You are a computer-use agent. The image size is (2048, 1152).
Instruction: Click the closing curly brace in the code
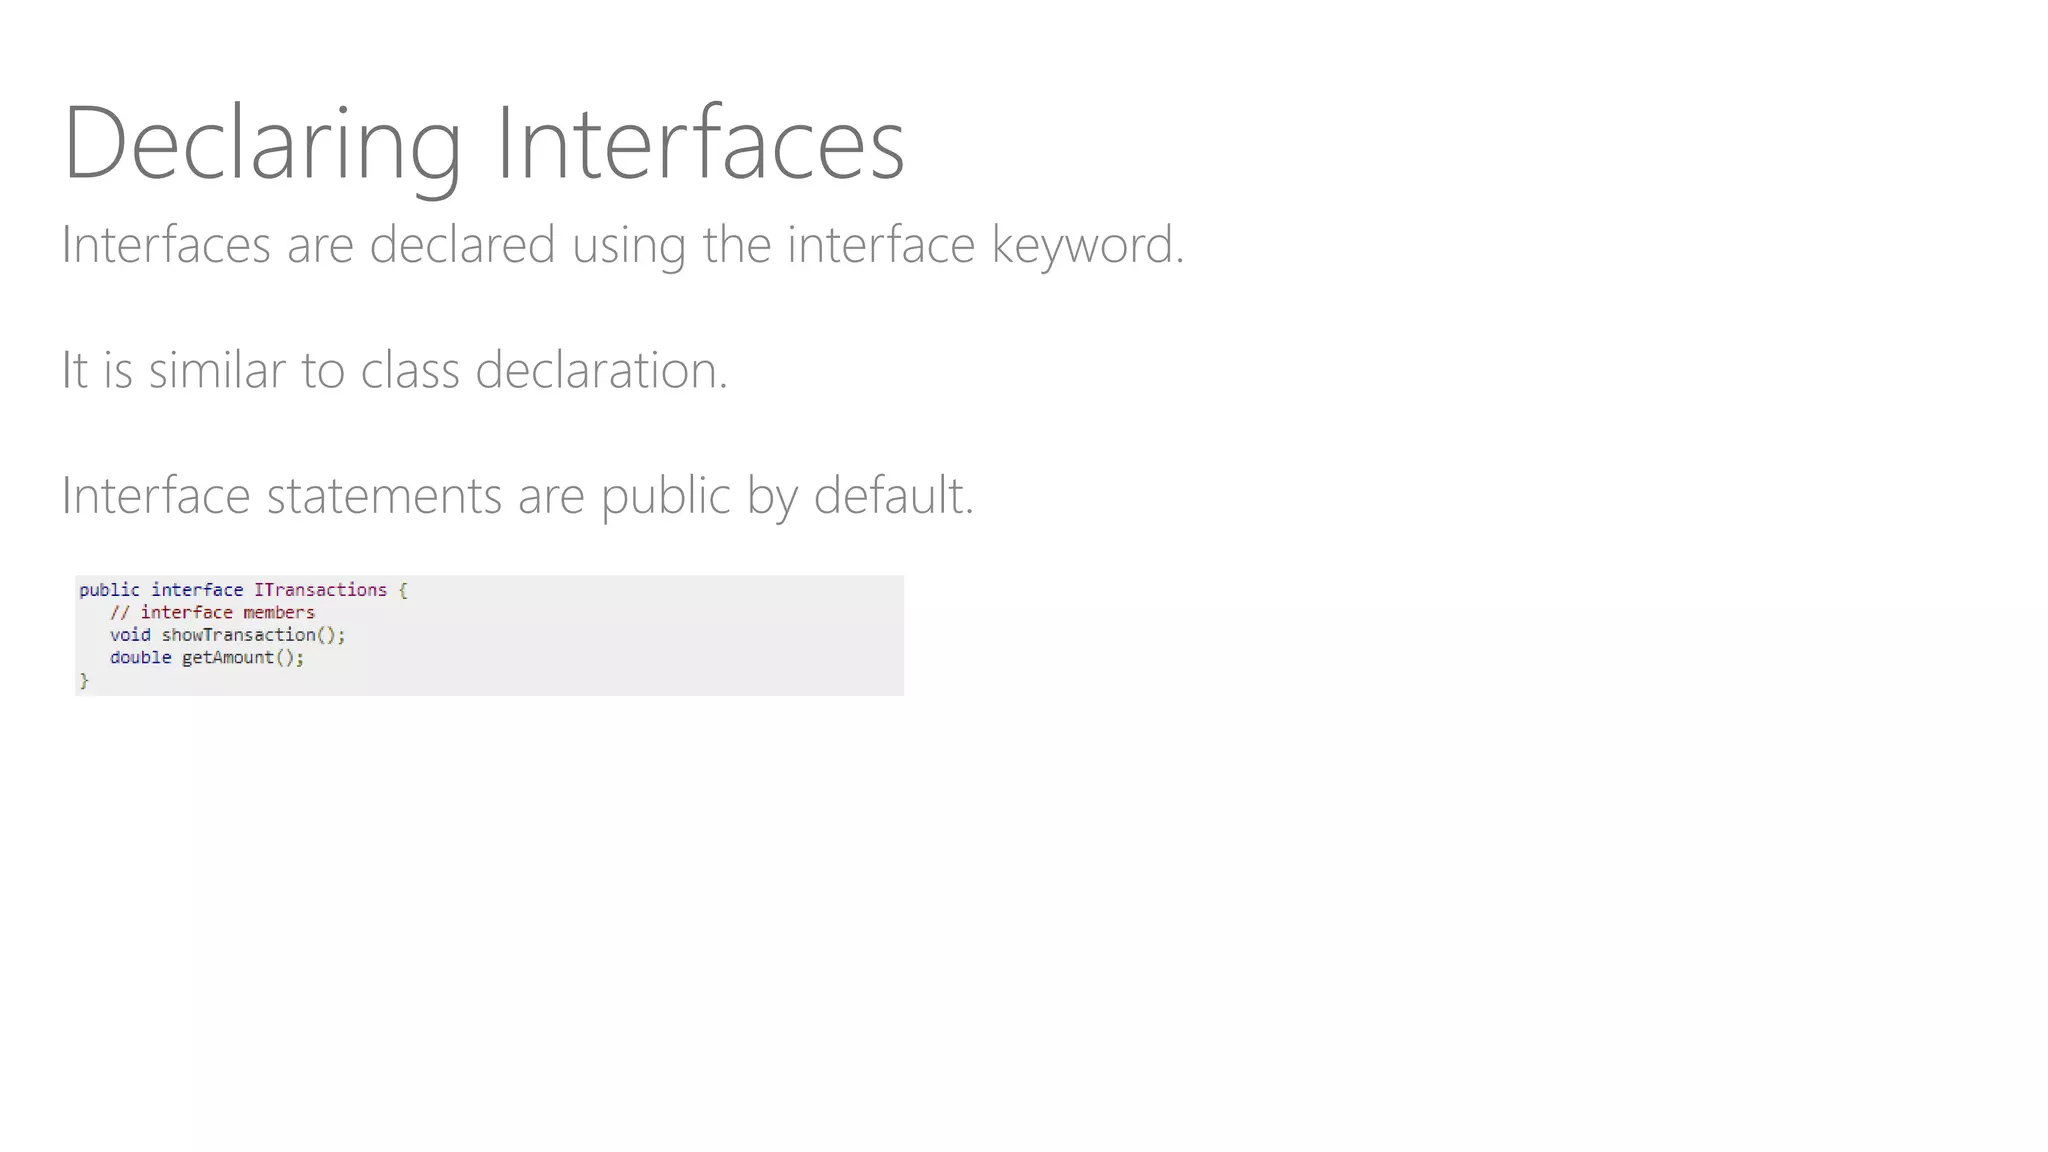[x=84, y=681]
